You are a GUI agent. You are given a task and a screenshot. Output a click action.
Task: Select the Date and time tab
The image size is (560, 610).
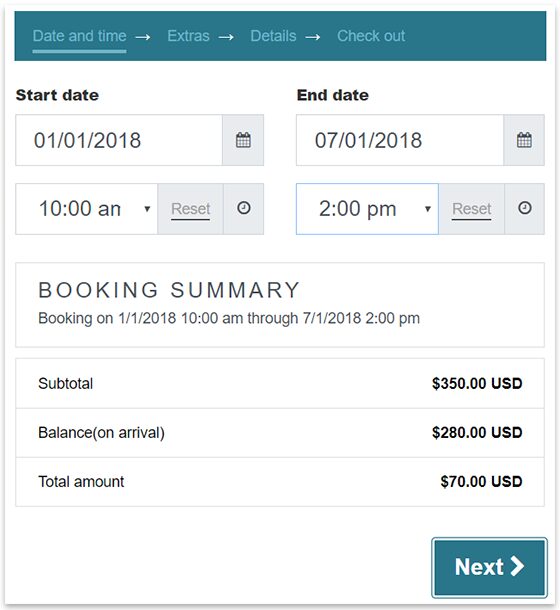[79, 36]
